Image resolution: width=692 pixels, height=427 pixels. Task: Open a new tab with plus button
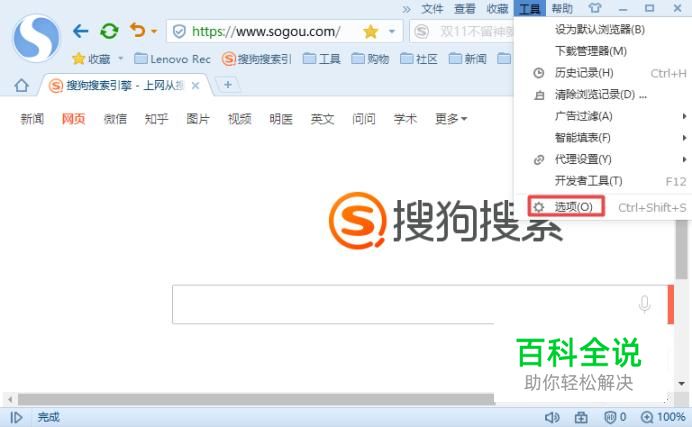coord(228,84)
